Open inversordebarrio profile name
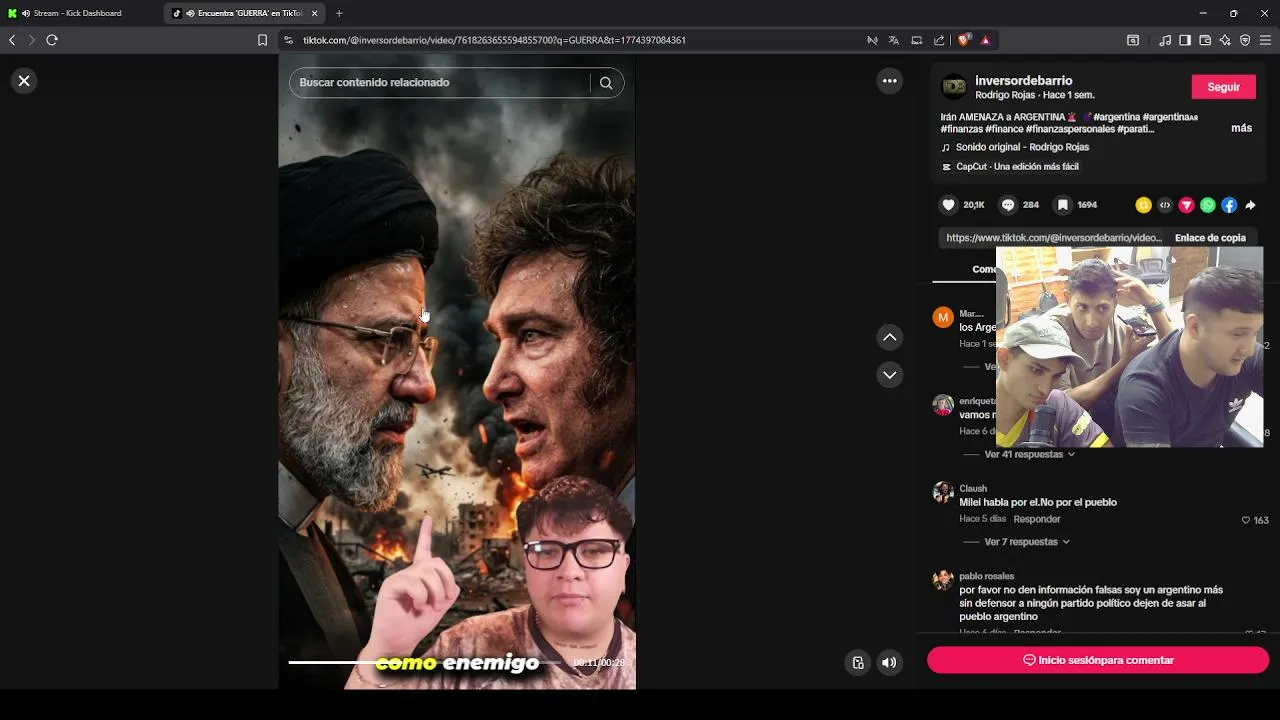The width and height of the screenshot is (1280, 720). point(1023,81)
